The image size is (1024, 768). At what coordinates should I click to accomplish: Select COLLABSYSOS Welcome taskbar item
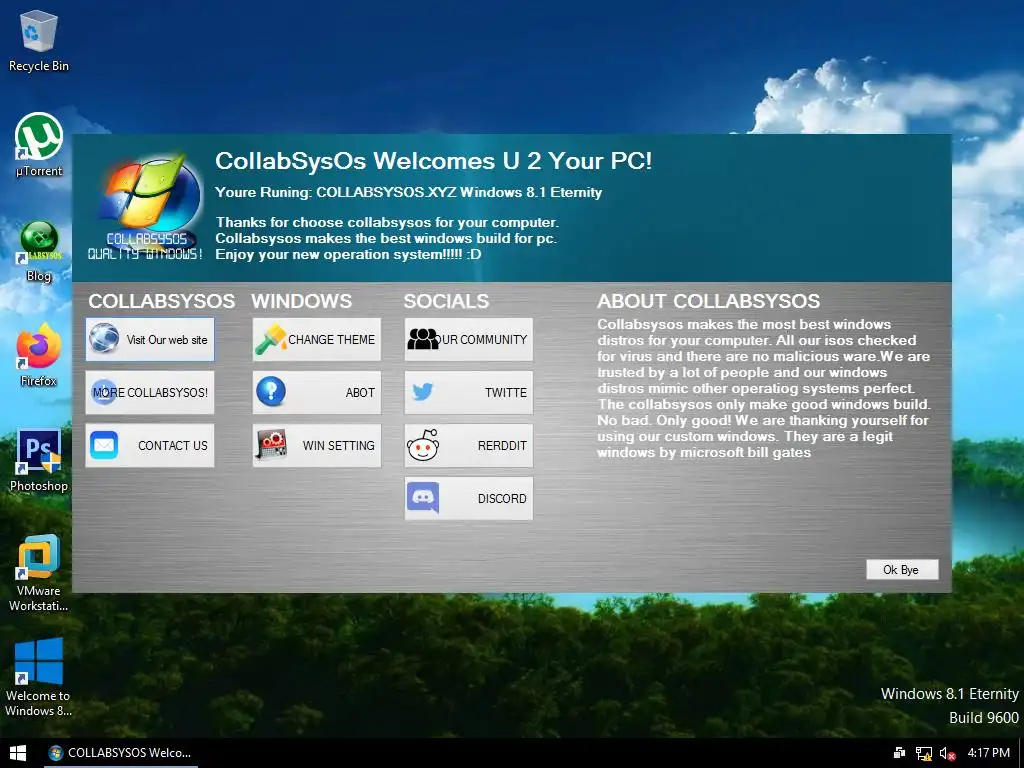120,753
